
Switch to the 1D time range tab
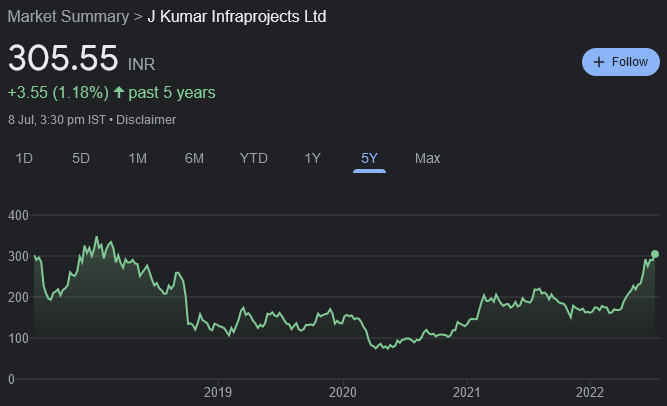(24, 158)
